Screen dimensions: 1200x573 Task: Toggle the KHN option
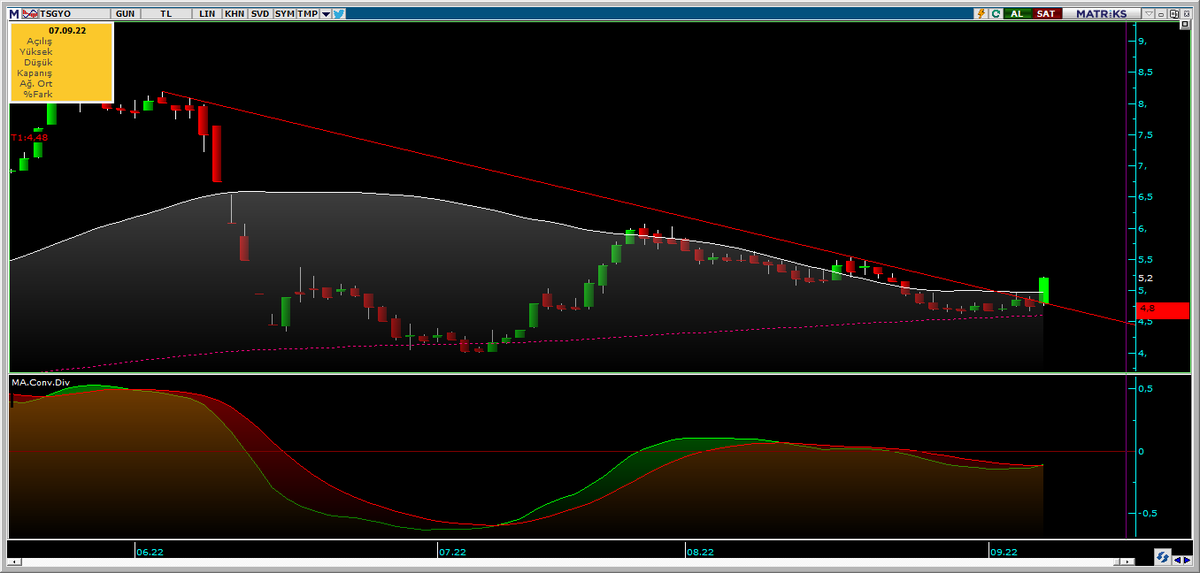coord(234,14)
